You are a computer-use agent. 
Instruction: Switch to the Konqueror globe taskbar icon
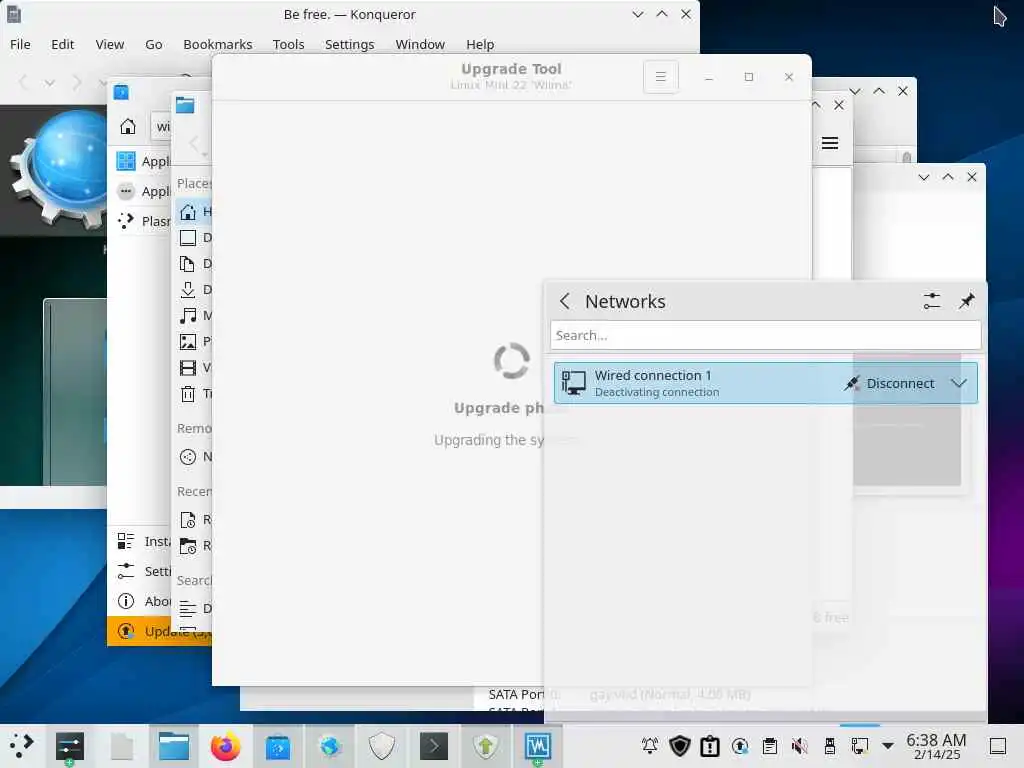pos(330,746)
